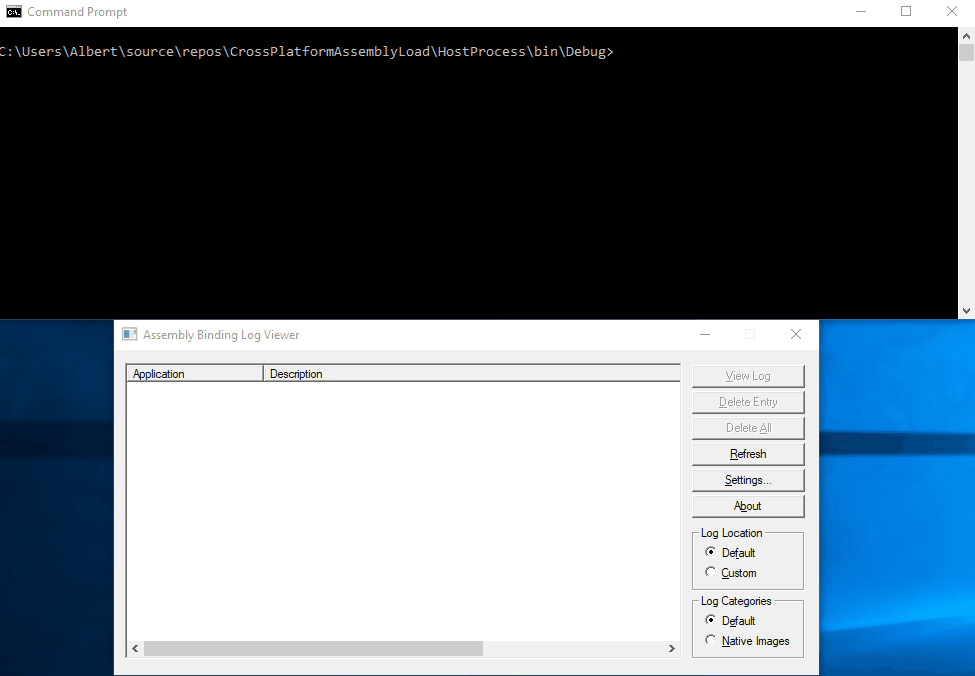Click the Description column header
This screenshot has height=676, width=975.
(x=470, y=374)
